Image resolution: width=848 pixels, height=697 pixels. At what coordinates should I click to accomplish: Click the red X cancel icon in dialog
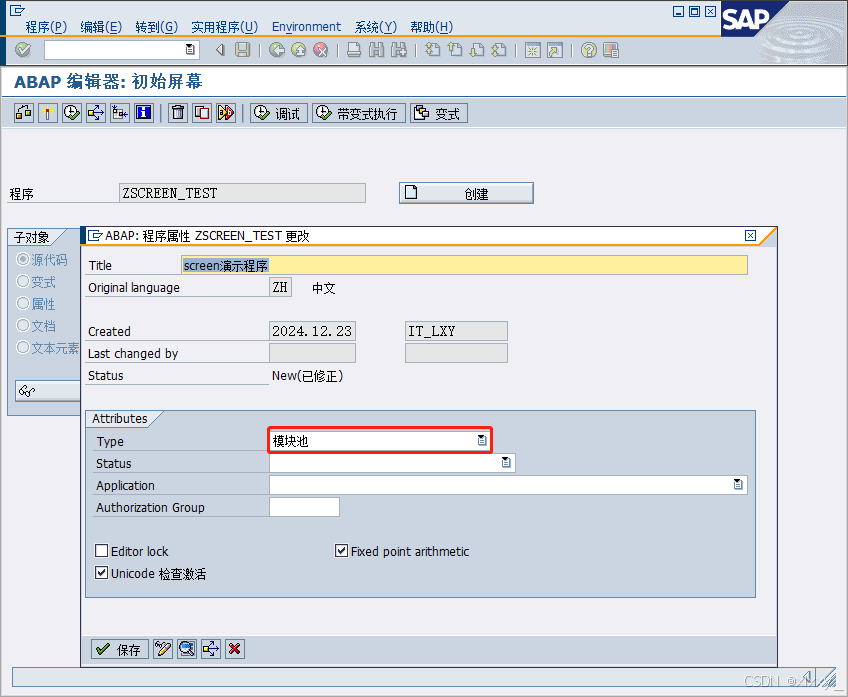pos(235,649)
